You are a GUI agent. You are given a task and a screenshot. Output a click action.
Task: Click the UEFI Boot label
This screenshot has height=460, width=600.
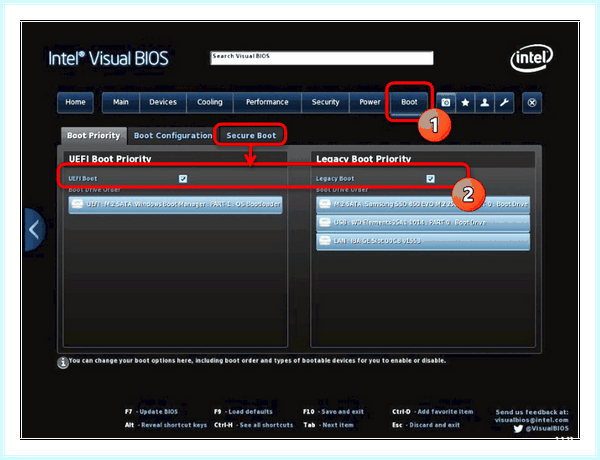[83, 179]
